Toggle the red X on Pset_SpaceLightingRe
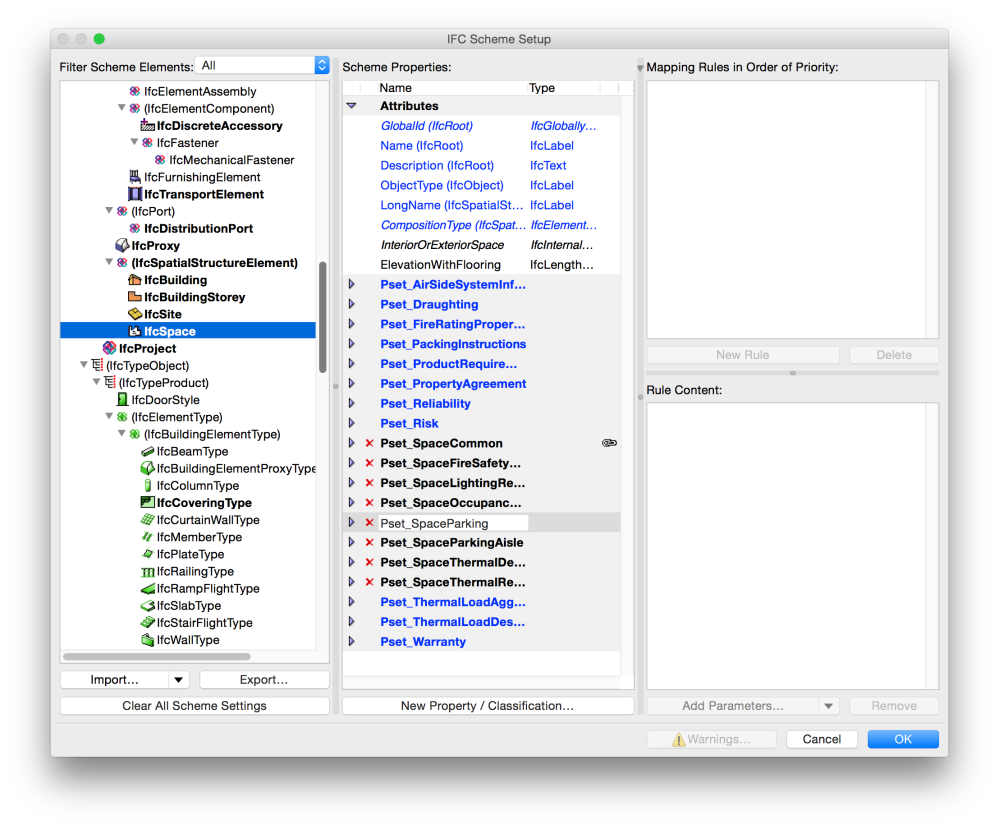 coord(370,482)
